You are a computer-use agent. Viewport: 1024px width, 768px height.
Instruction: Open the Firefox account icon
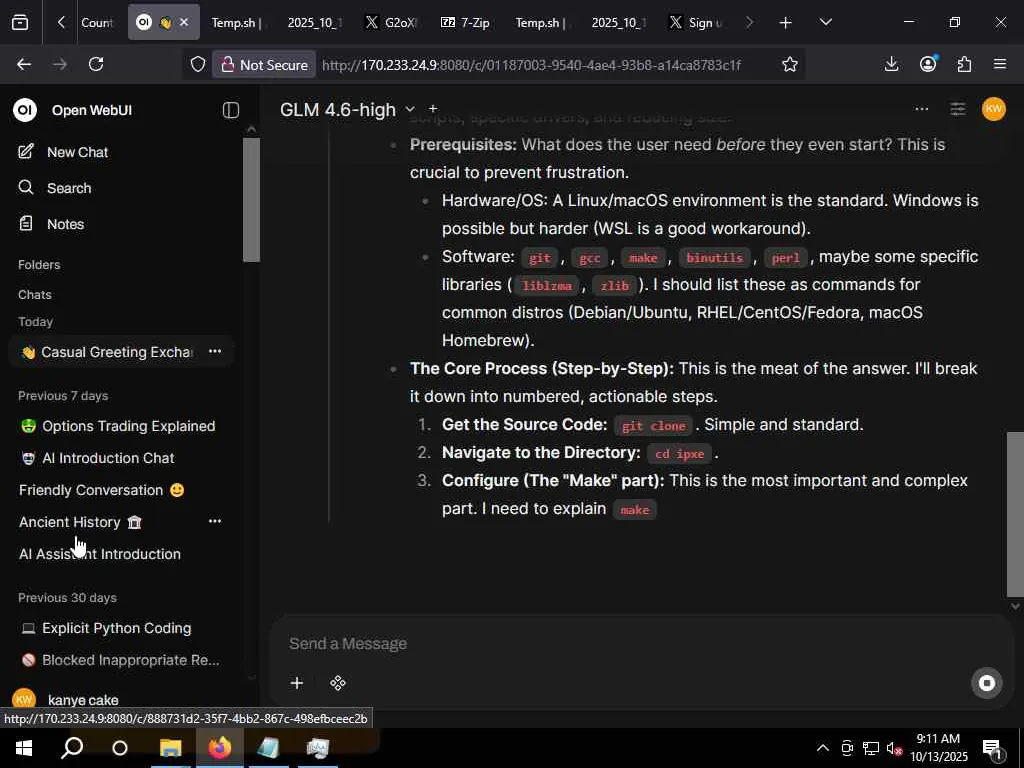click(928, 64)
